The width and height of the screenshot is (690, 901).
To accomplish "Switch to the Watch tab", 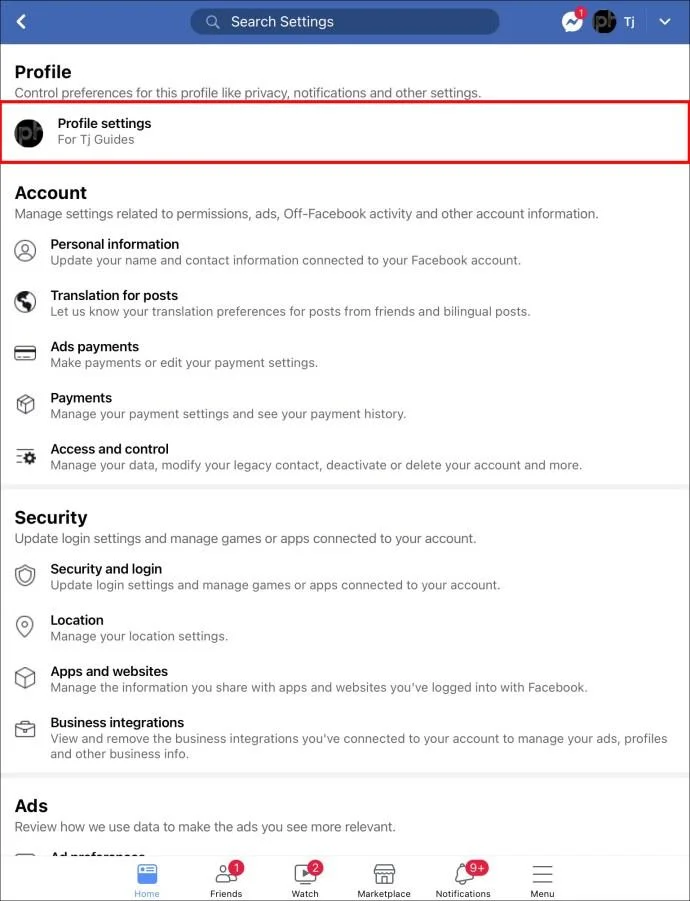I will pyautogui.click(x=305, y=879).
